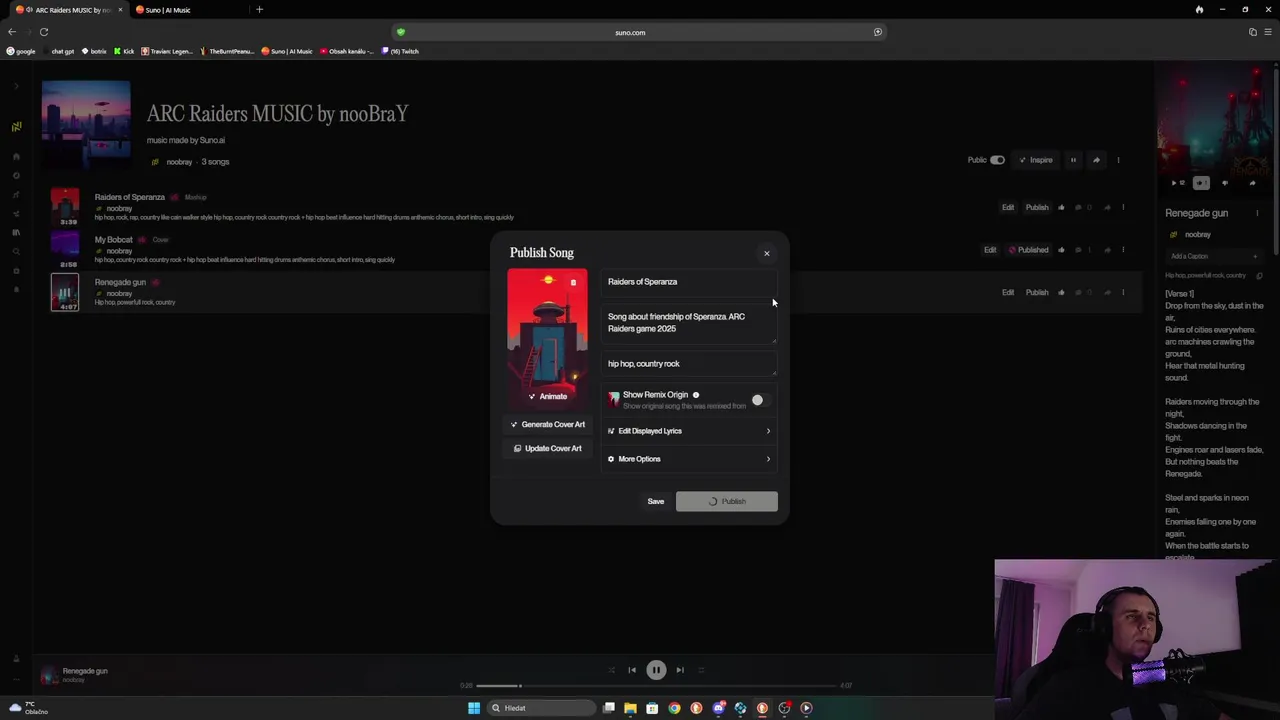Edit the Raiders of Speranza song

(x=1008, y=208)
